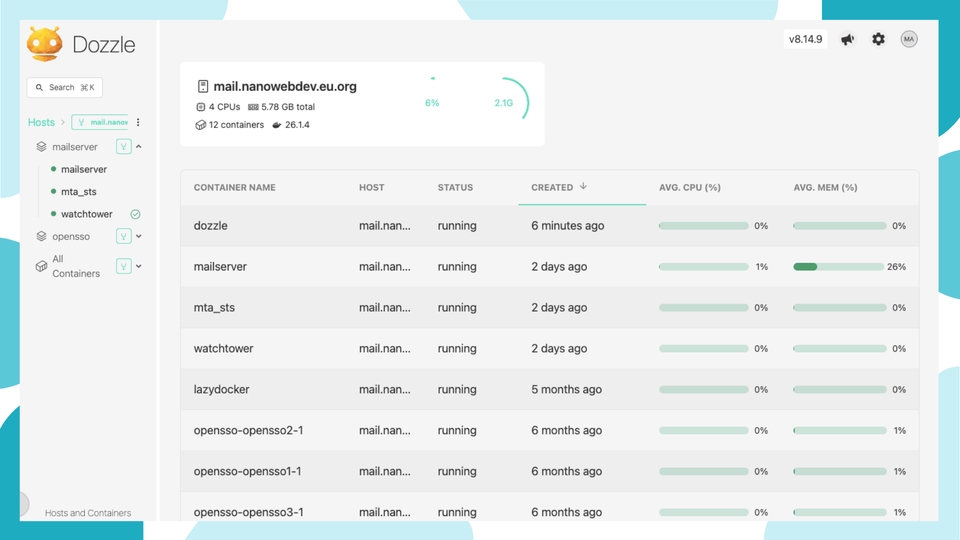Screen dimensions: 960x540
Task: Sort by the Avg. CPU (%) column
Action: tap(689, 187)
